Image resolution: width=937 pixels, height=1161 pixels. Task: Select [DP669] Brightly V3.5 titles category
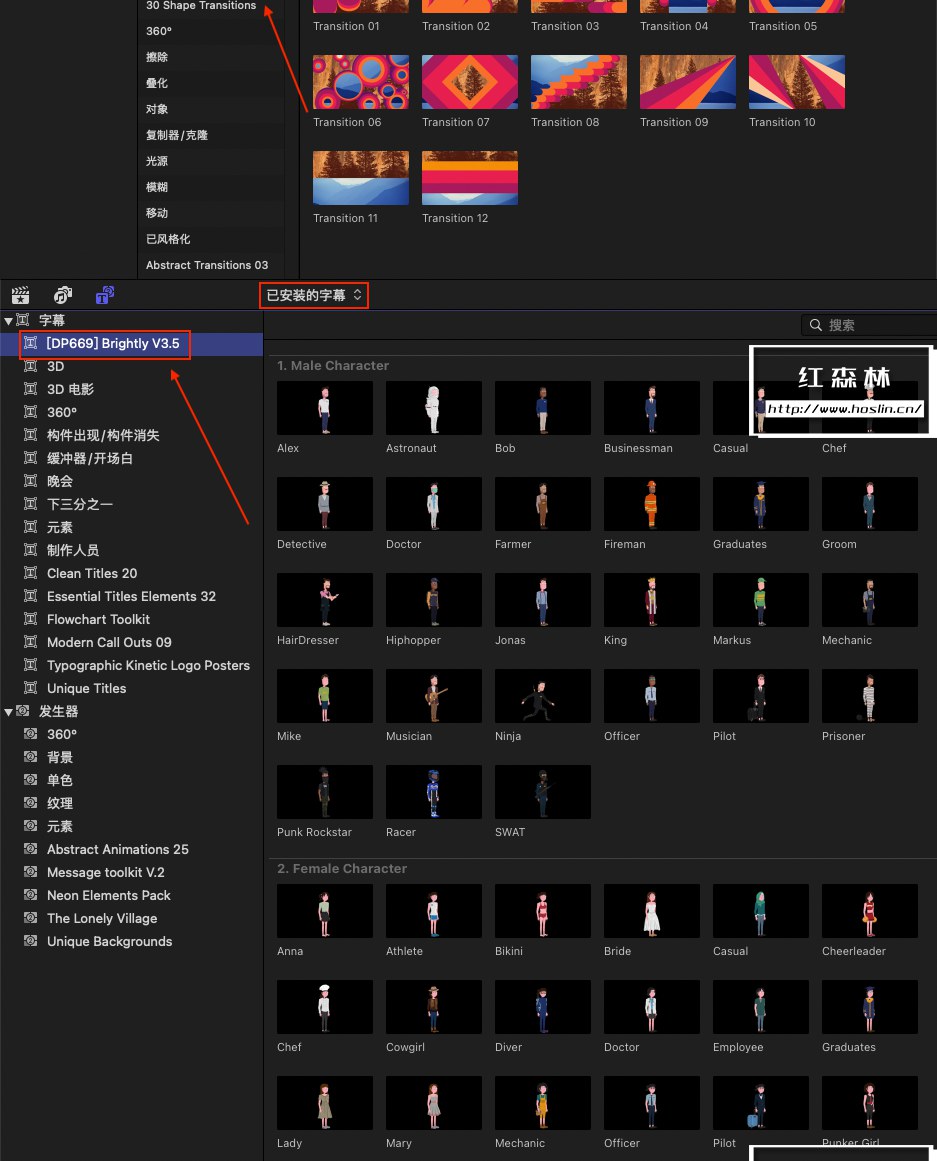(131, 344)
